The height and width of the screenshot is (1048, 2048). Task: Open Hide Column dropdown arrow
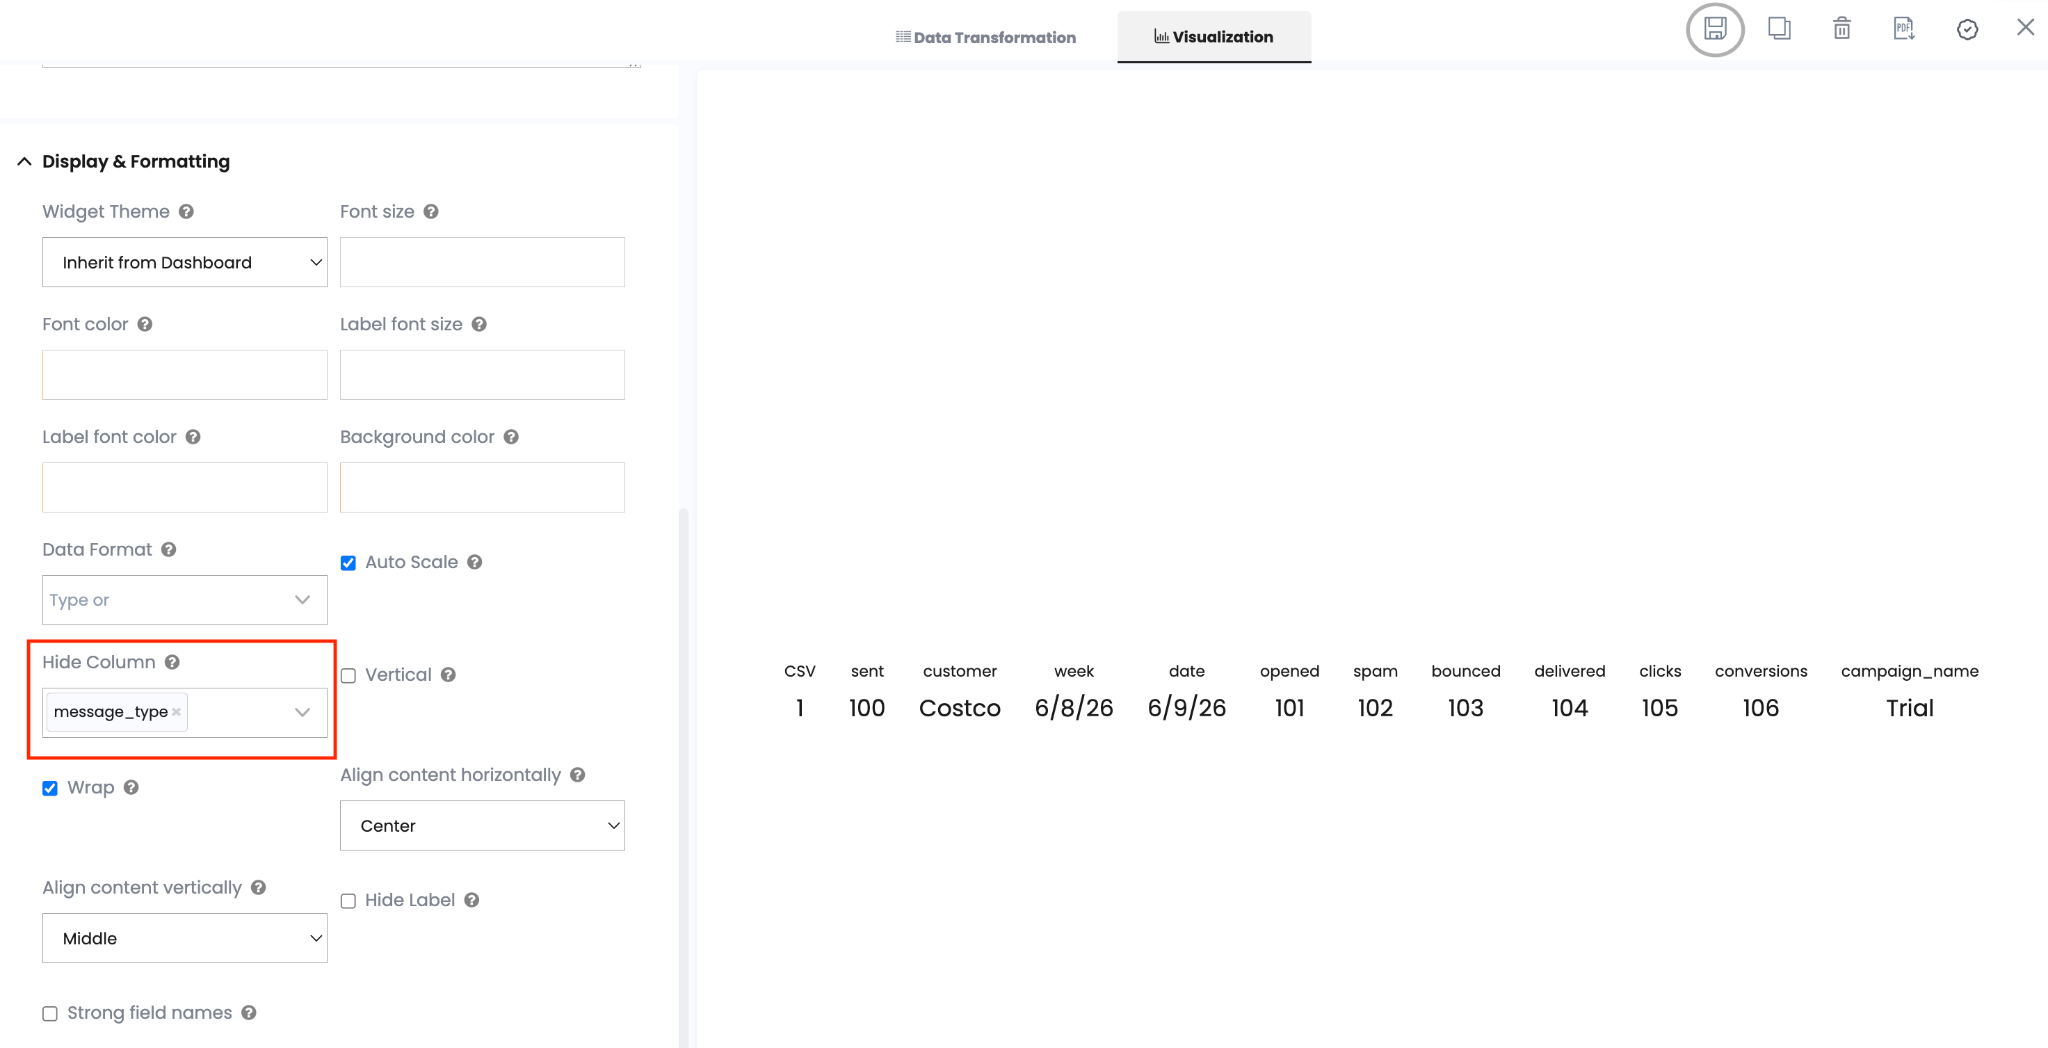(x=302, y=712)
